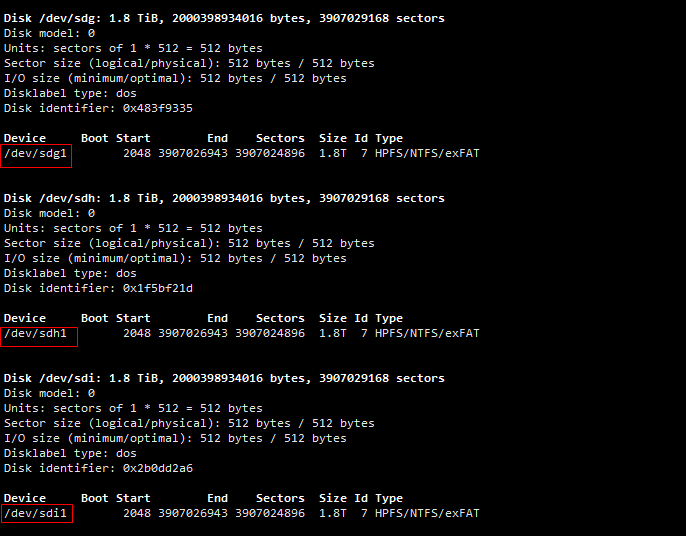Click the Disk /dev/sdg header line
Image resolution: width=686 pixels, height=536 pixels.
(x=224, y=18)
